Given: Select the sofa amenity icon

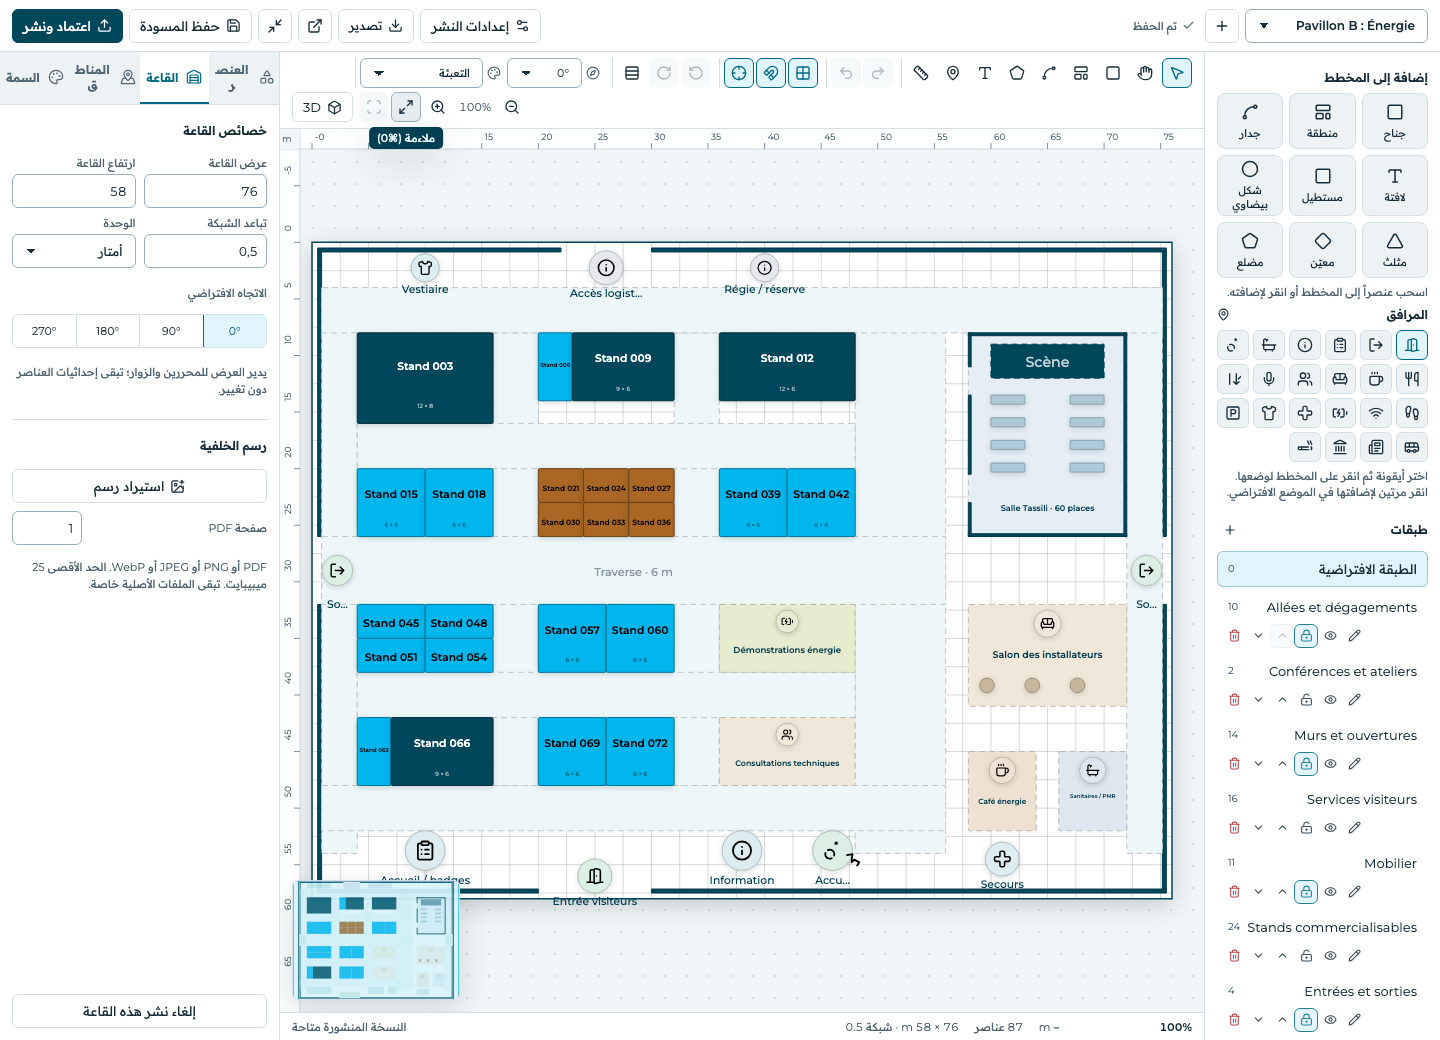Looking at the screenshot, I should tap(1340, 379).
